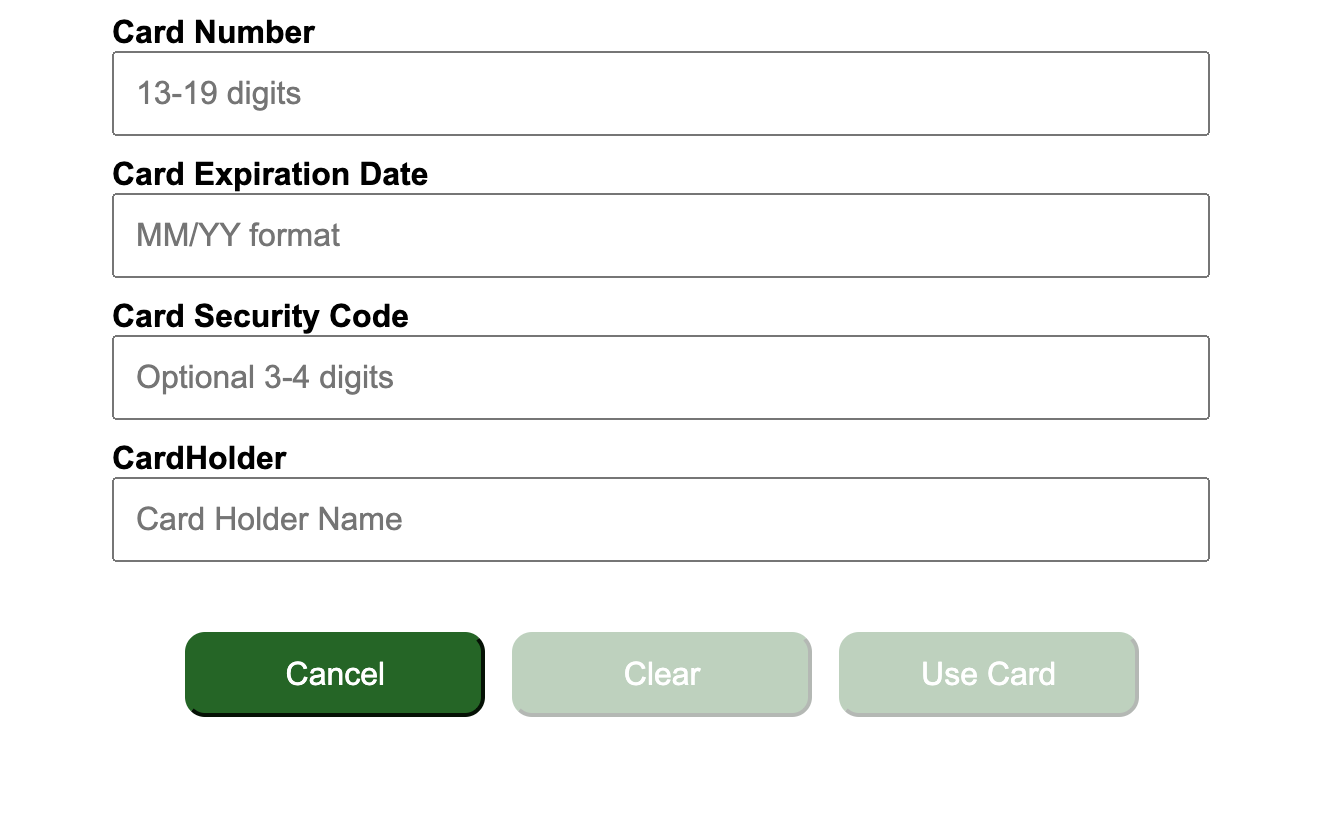The image size is (1324, 818).
Task: Submit card details via Use Card
Action: 988,674
